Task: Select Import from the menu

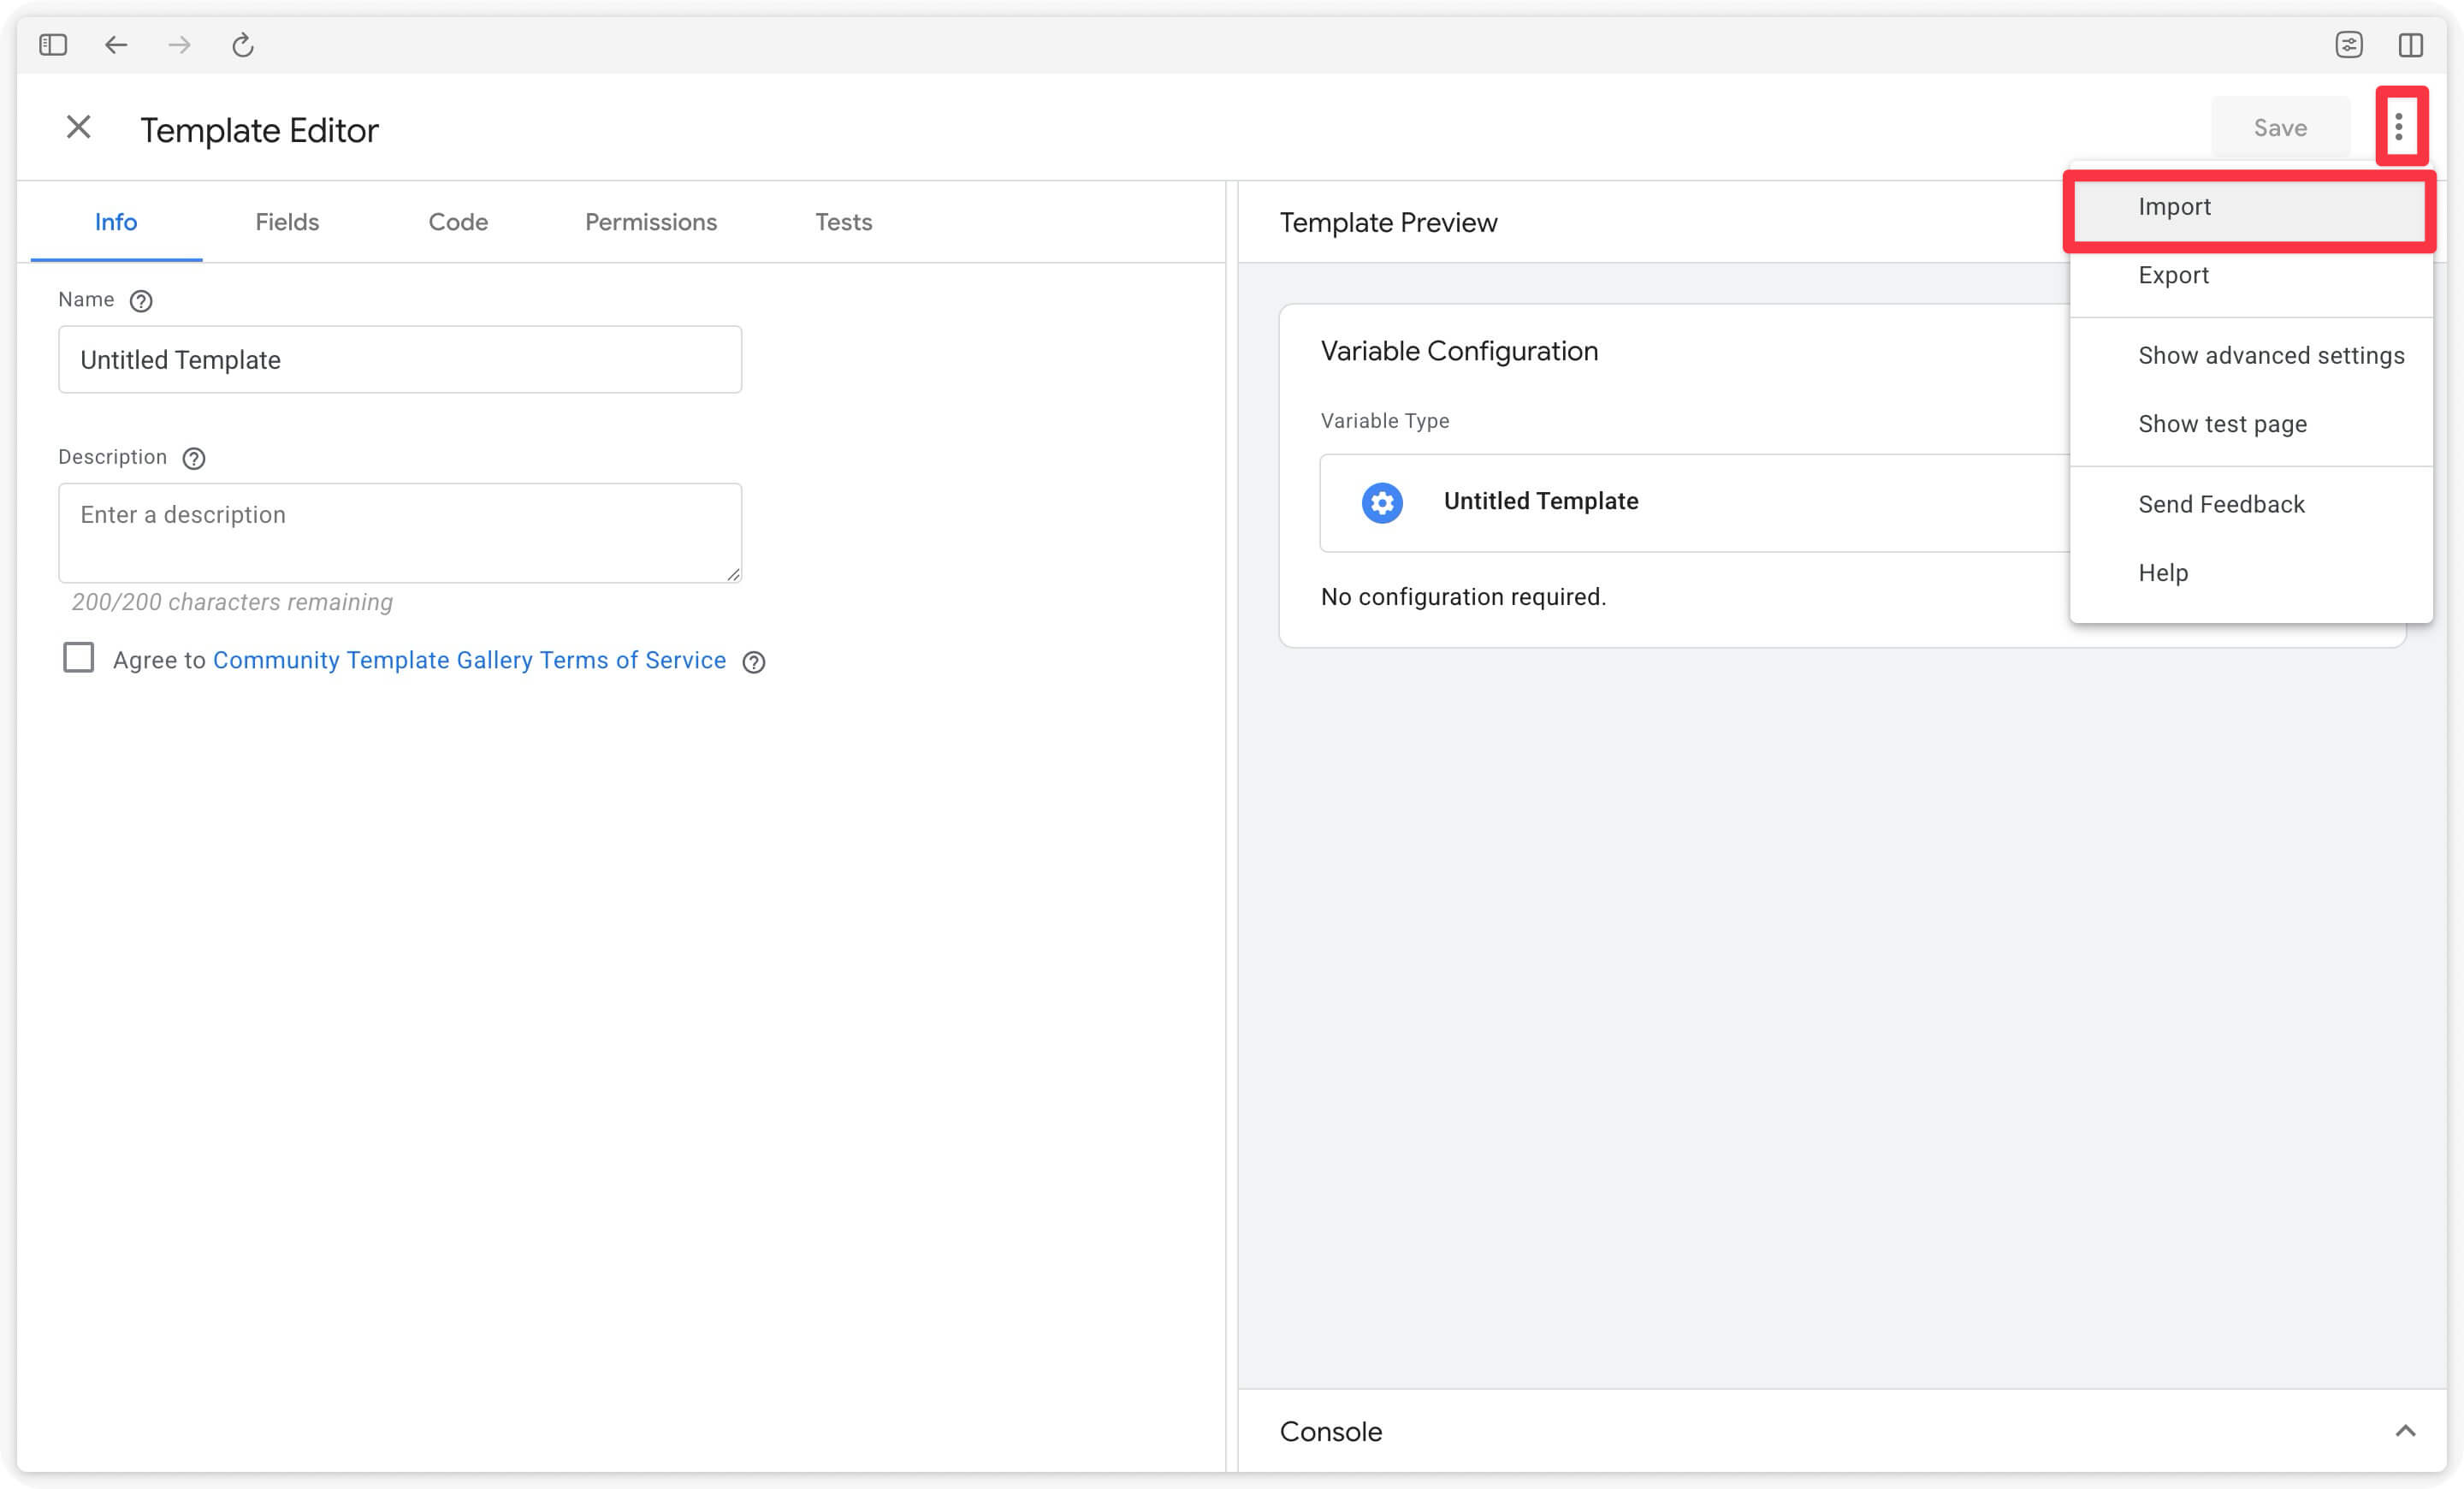Action: 2250,207
